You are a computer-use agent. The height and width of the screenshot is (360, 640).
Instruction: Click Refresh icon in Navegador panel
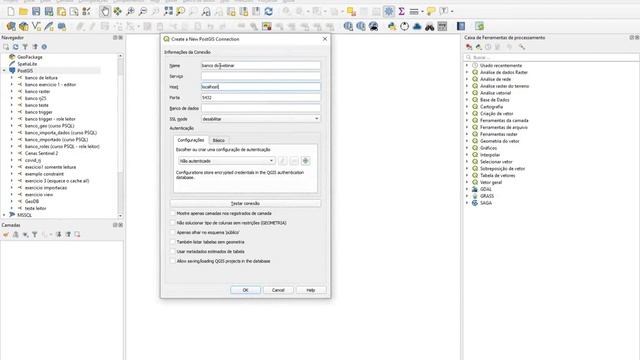16,47
